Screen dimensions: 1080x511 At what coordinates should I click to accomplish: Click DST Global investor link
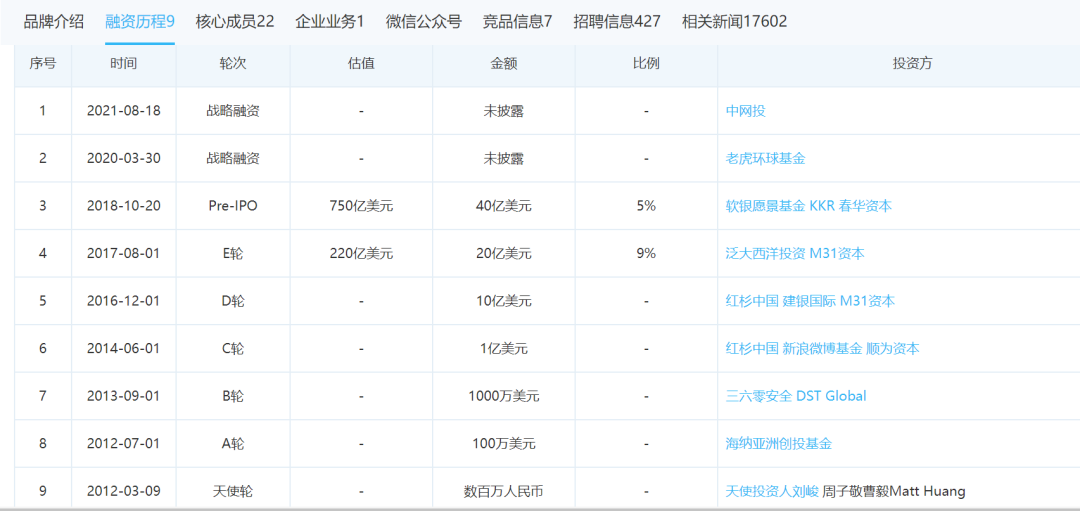coord(831,396)
